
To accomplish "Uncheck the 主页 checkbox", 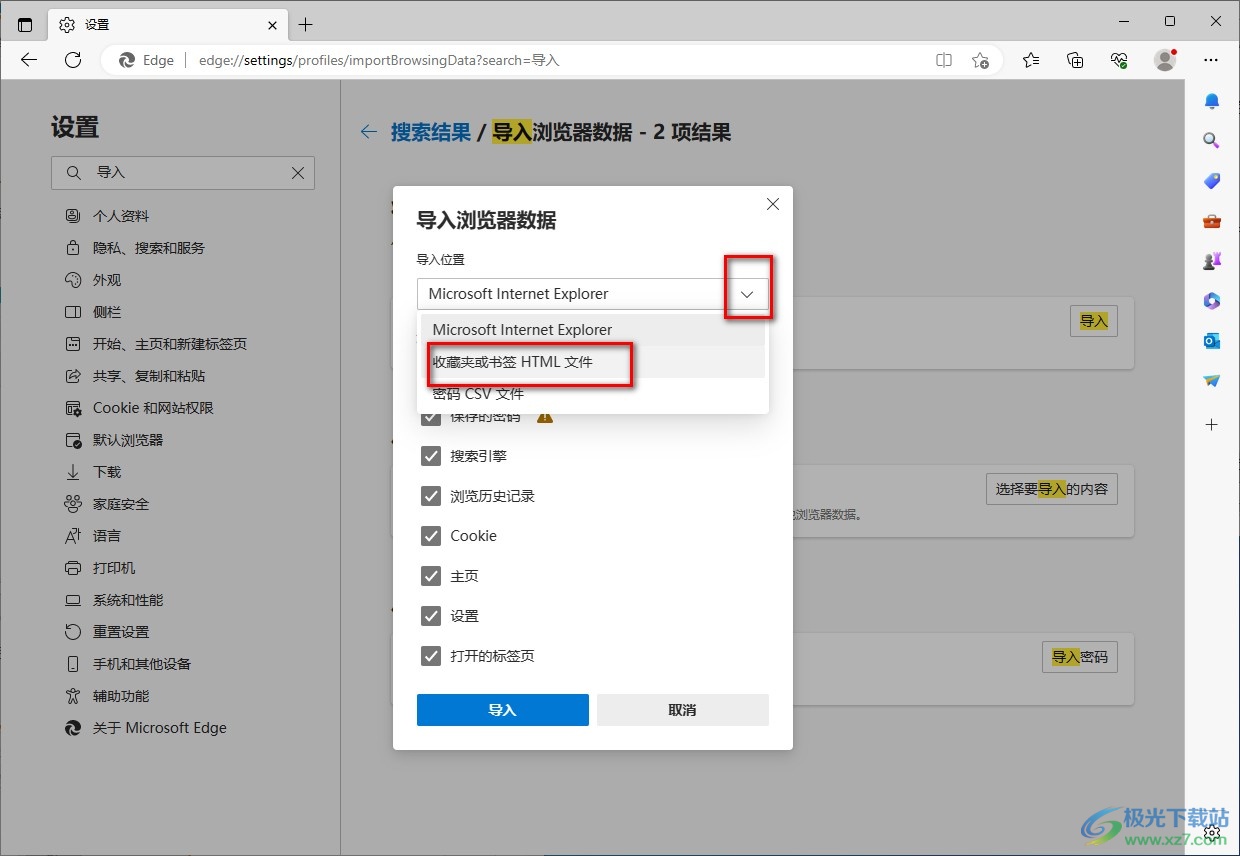I will pyautogui.click(x=431, y=576).
